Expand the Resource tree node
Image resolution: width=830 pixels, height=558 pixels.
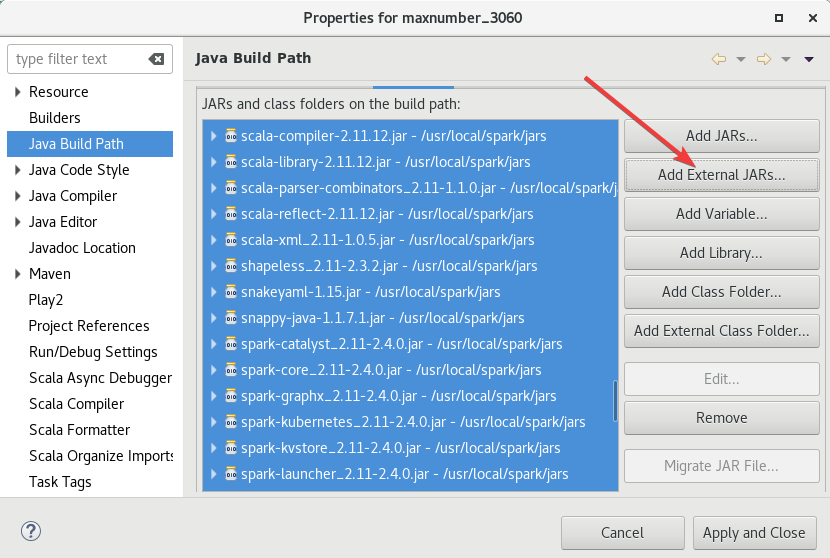(17, 92)
